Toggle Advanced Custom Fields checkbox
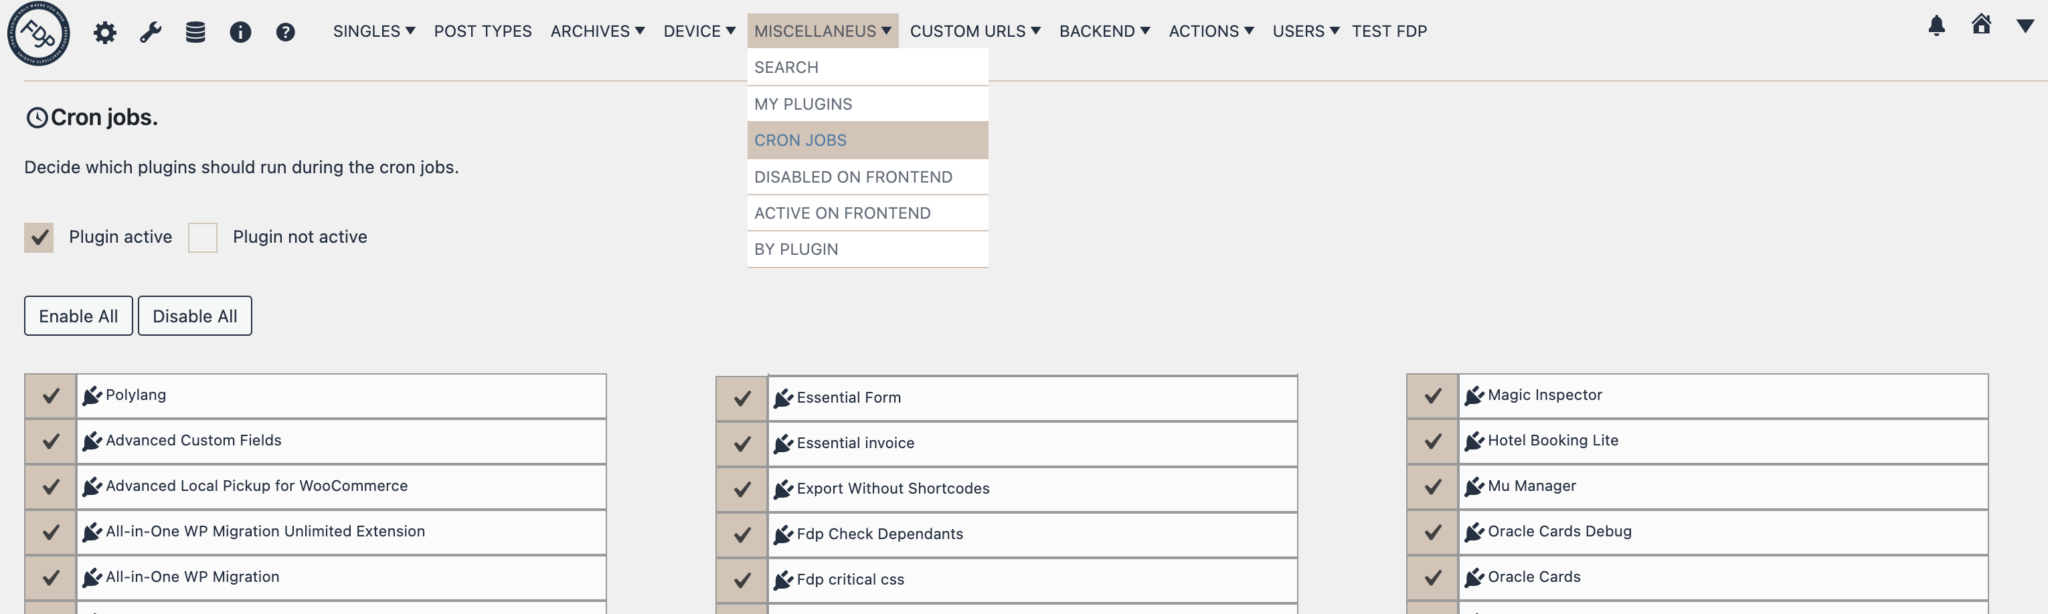Screen dimensions: 2048x614 point(50,441)
